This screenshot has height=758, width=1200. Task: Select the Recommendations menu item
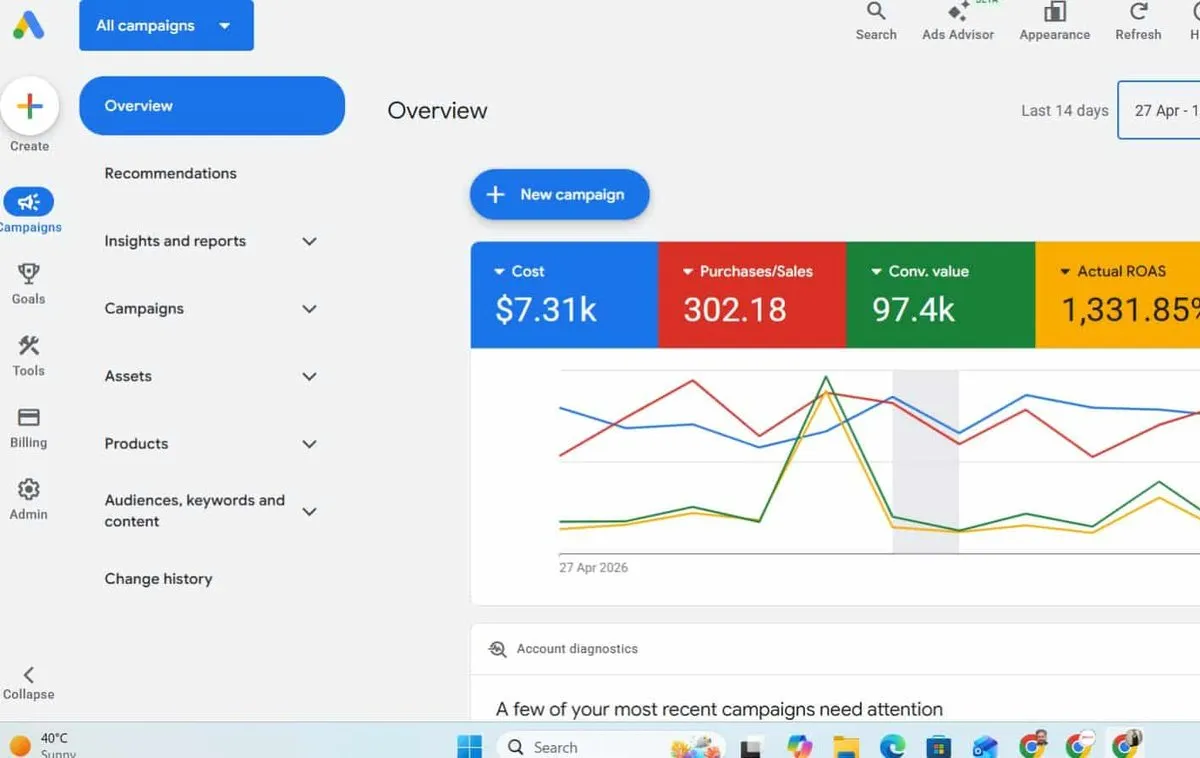170,173
